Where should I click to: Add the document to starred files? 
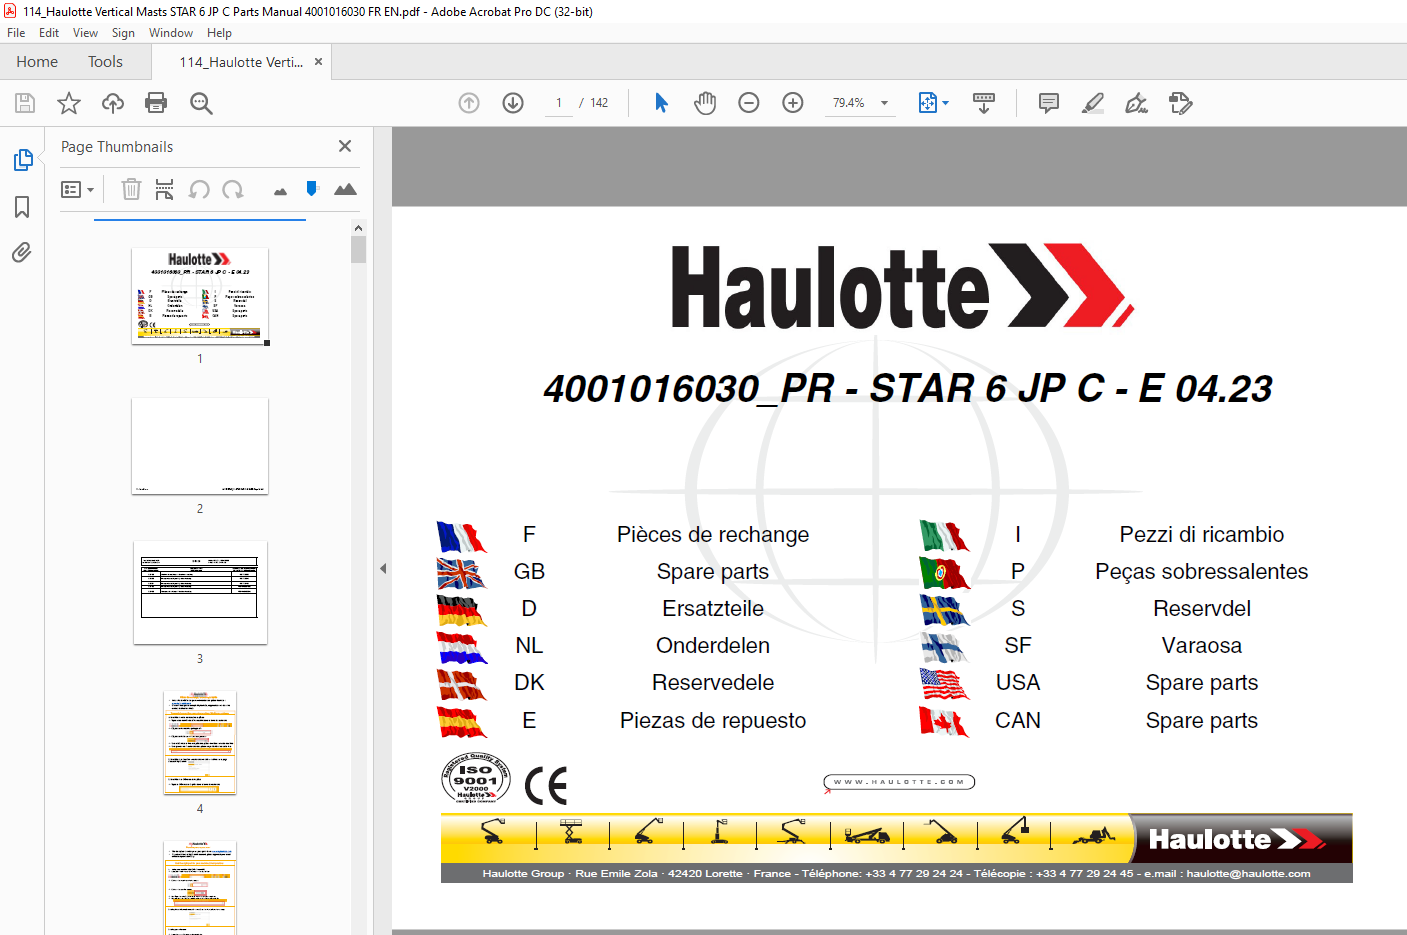tap(69, 103)
